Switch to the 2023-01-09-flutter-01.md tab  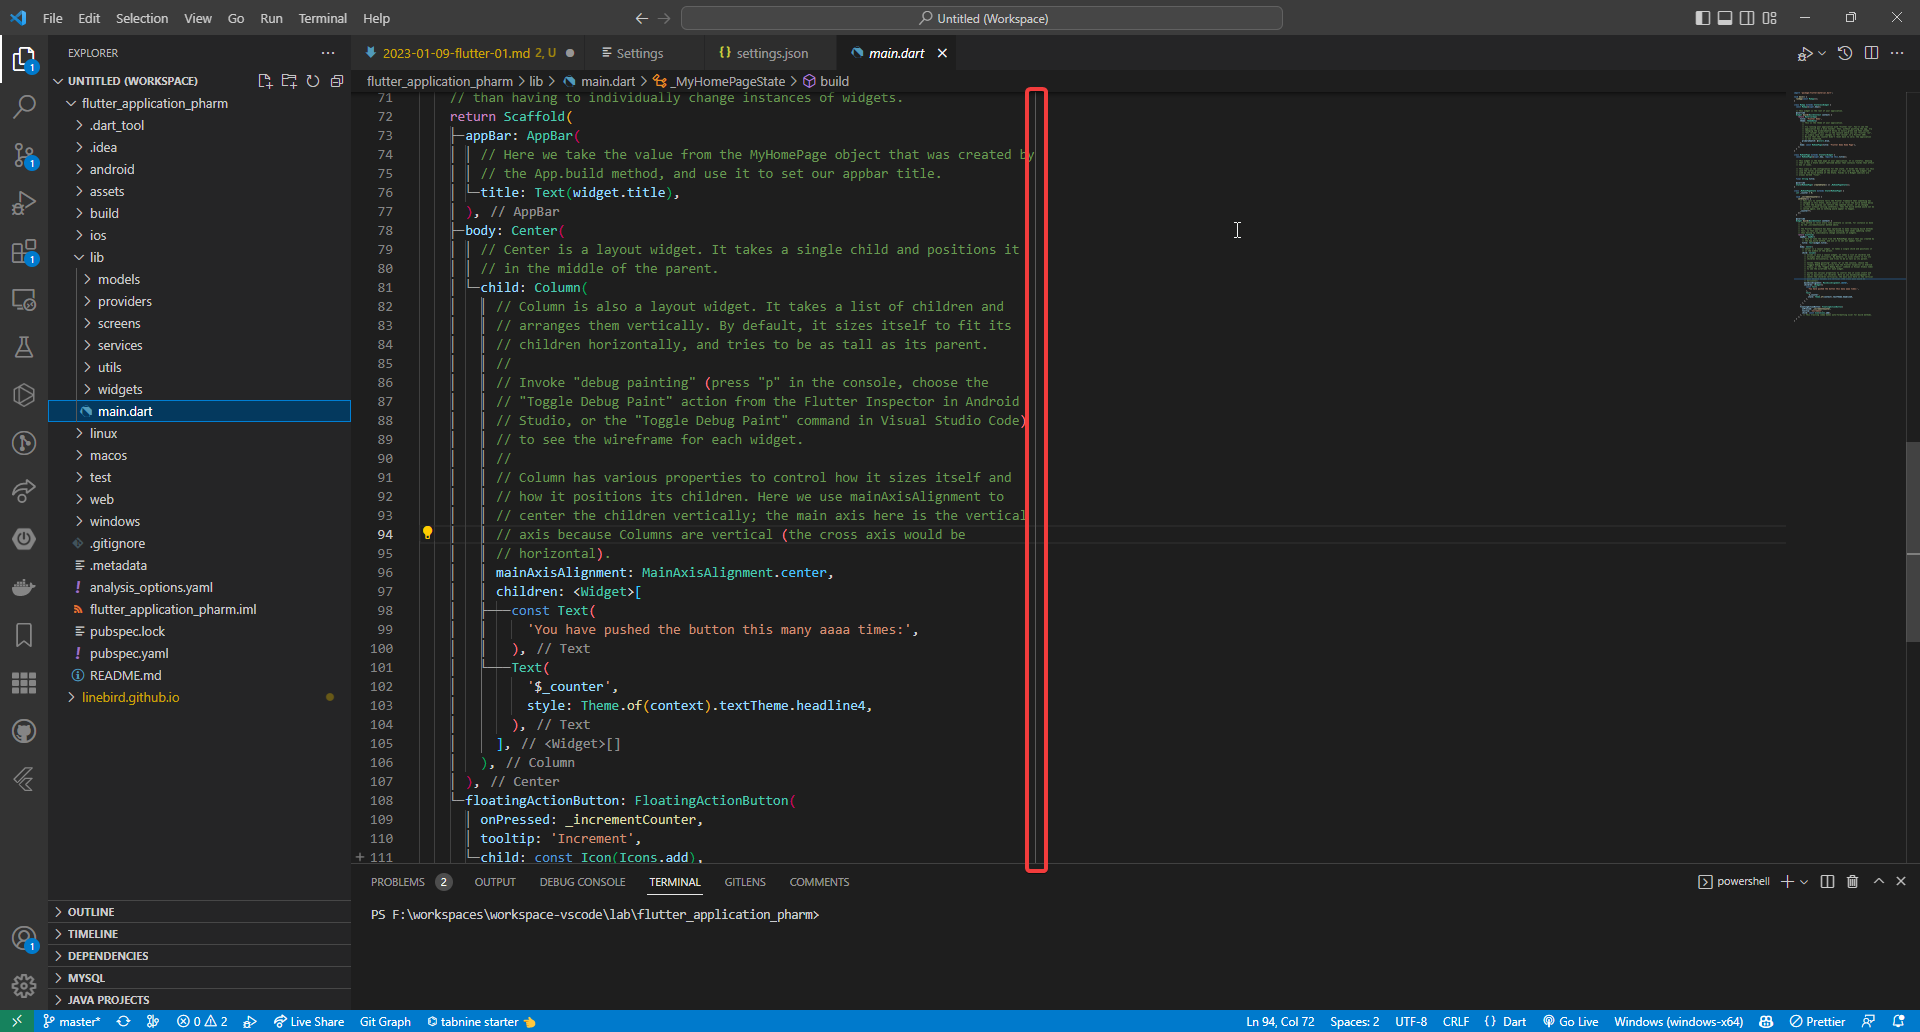[467, 53]
